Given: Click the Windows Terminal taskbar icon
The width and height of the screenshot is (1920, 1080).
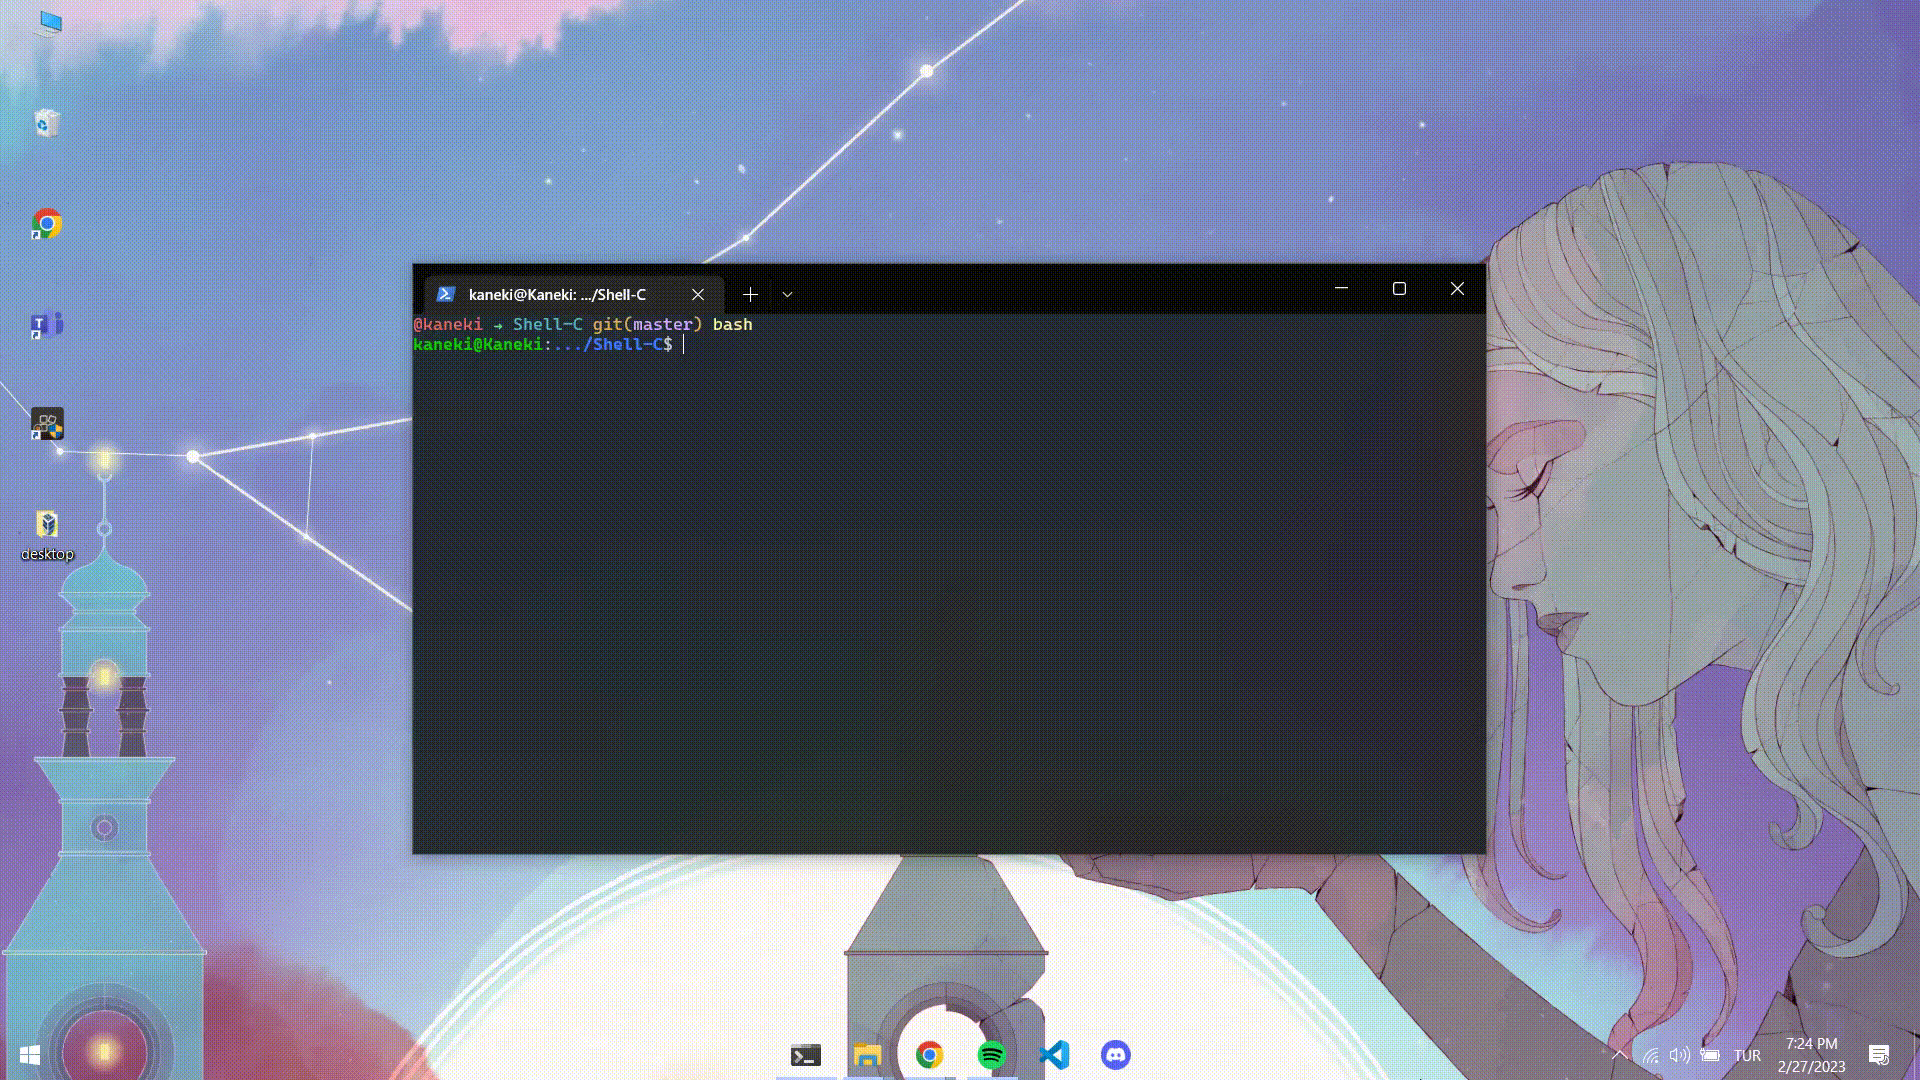Looking at the screenshot, I should [806, 1055].
